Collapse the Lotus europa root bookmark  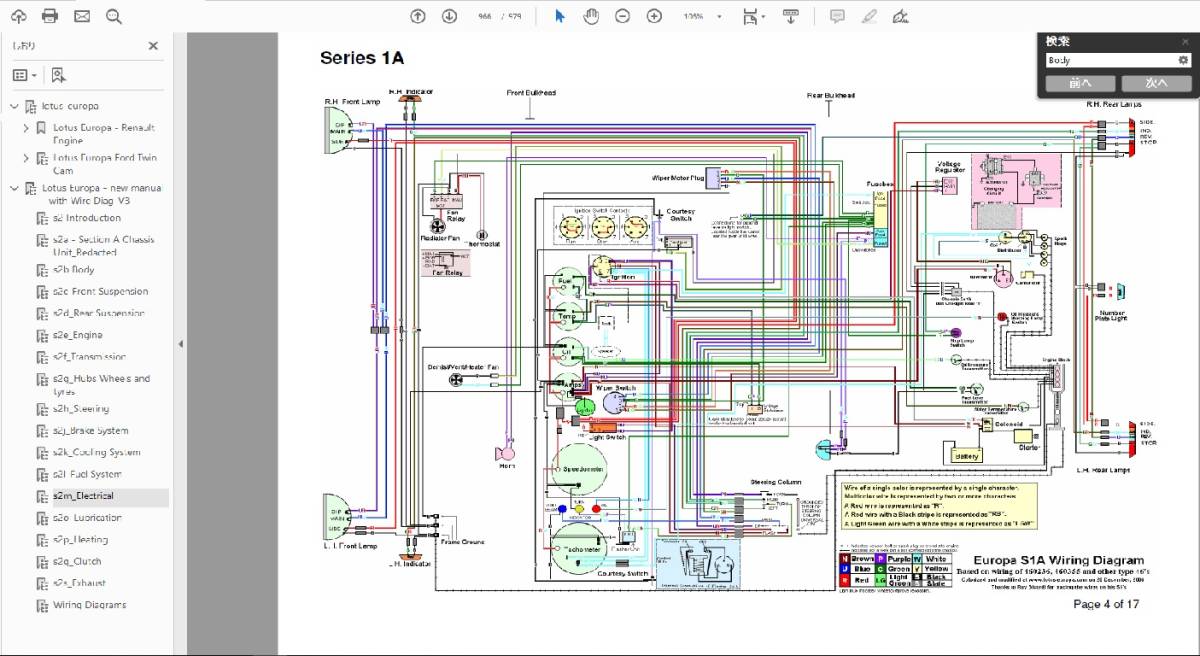pos(14,106)
